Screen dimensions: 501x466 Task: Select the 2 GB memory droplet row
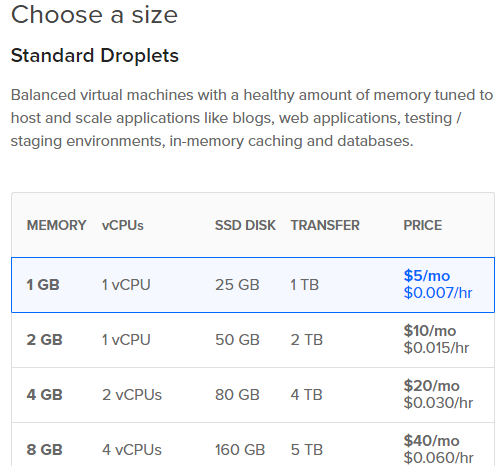253,340
